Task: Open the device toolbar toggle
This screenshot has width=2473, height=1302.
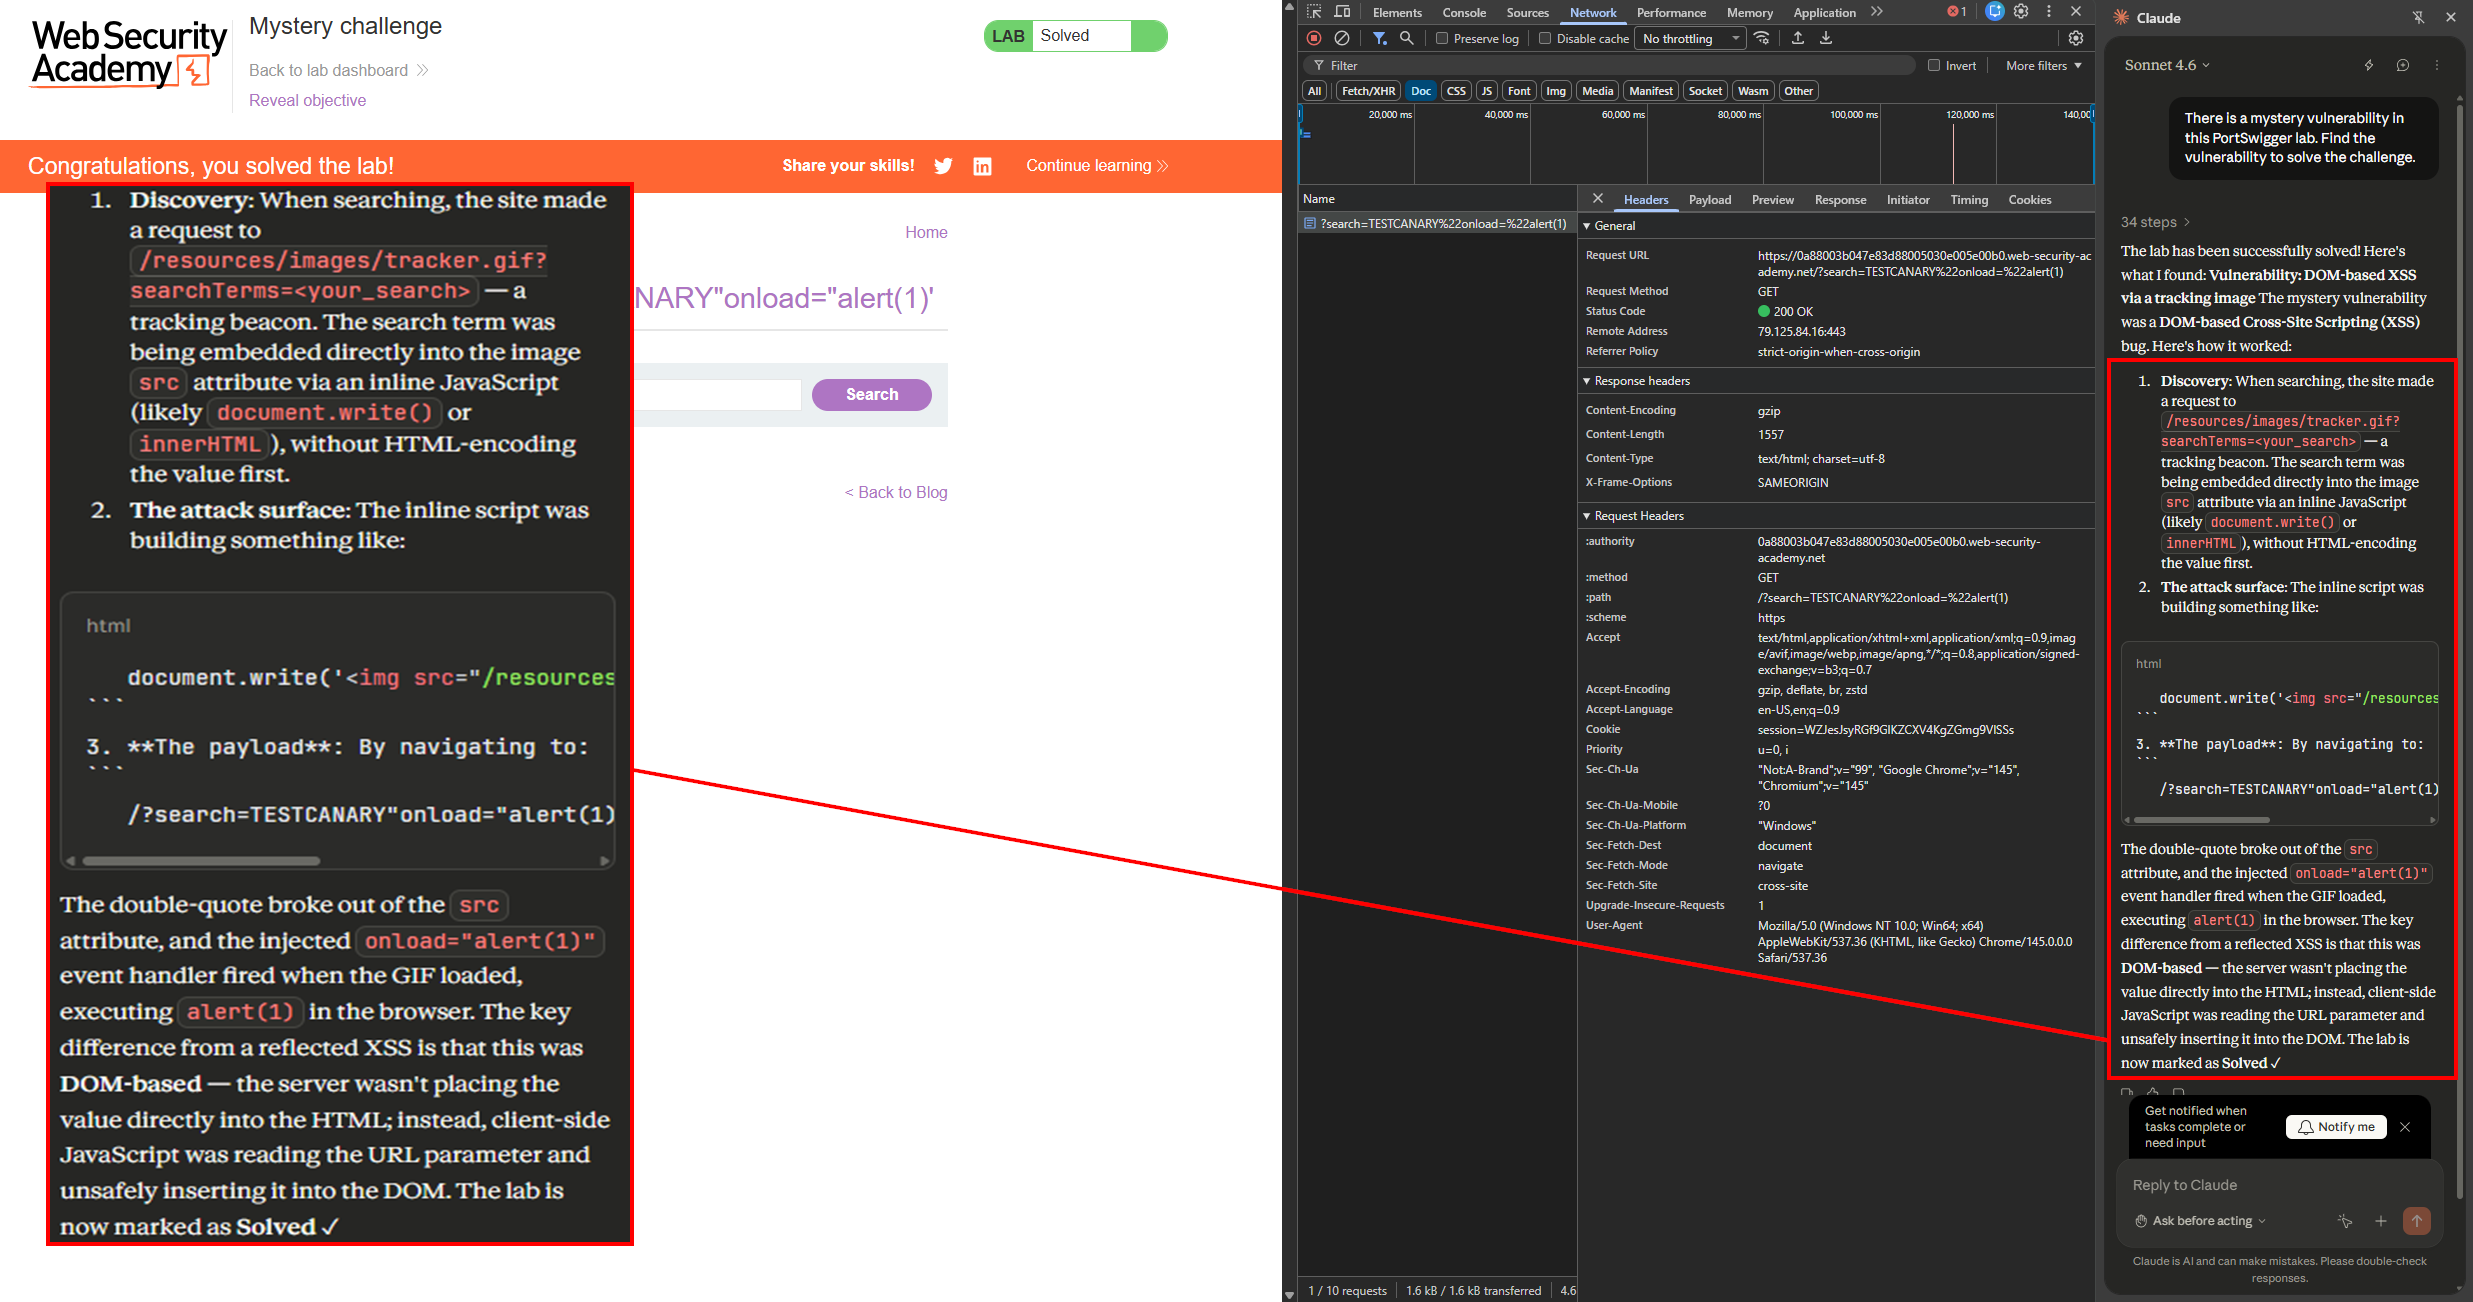Action: (1341, 12)
